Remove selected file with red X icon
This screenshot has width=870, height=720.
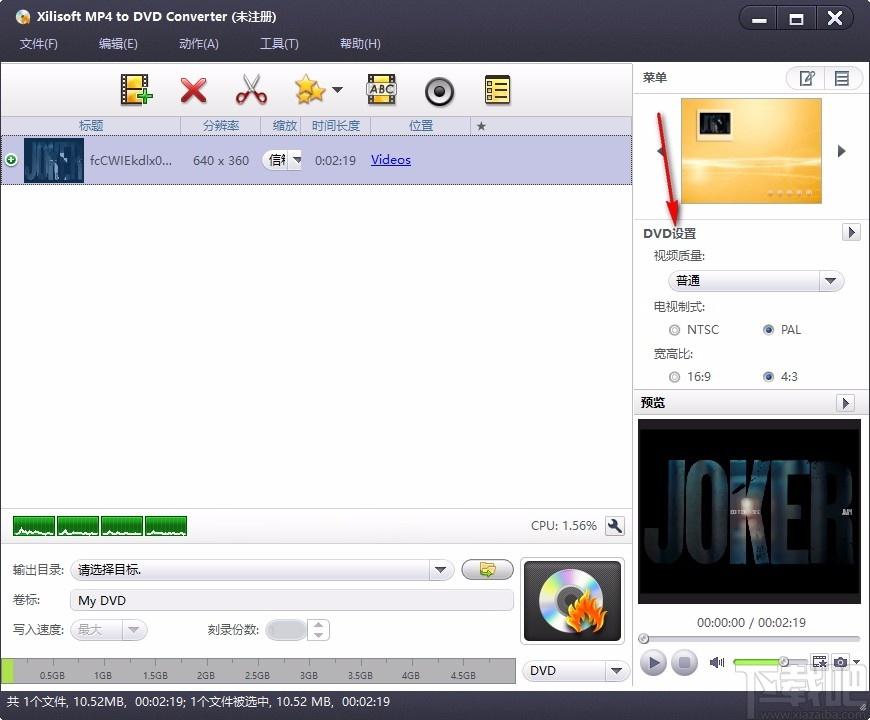[x=194, y=90]
